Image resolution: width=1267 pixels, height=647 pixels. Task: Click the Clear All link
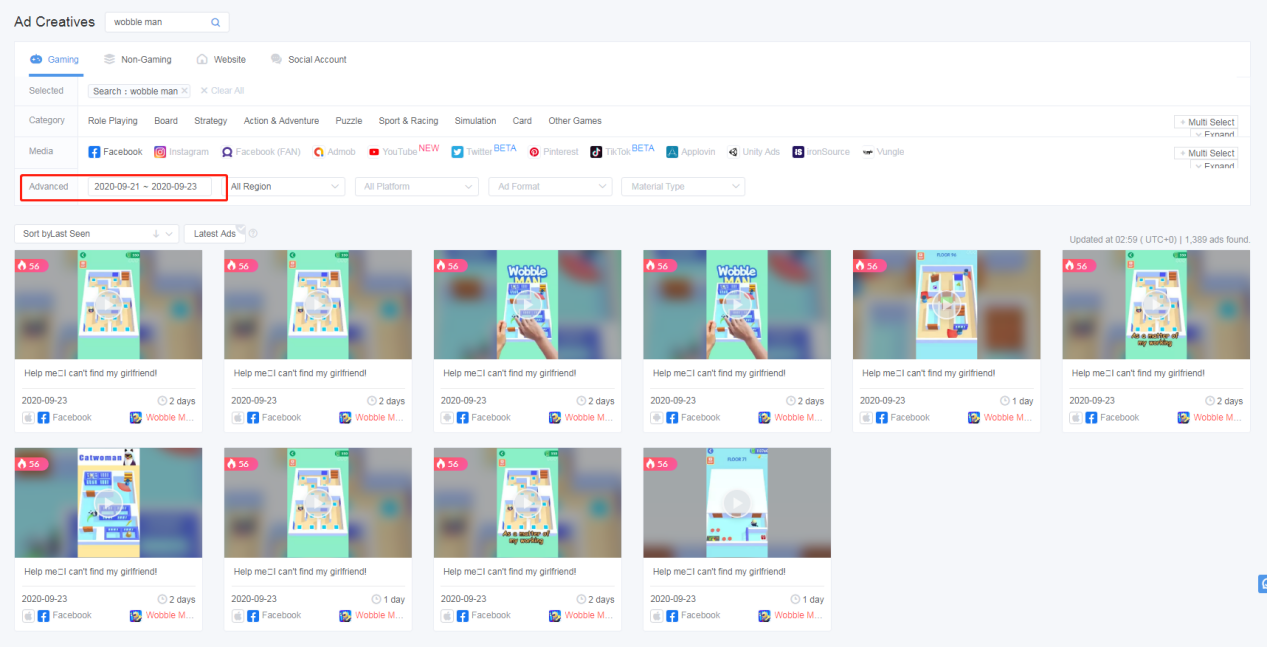pos(222,91)
